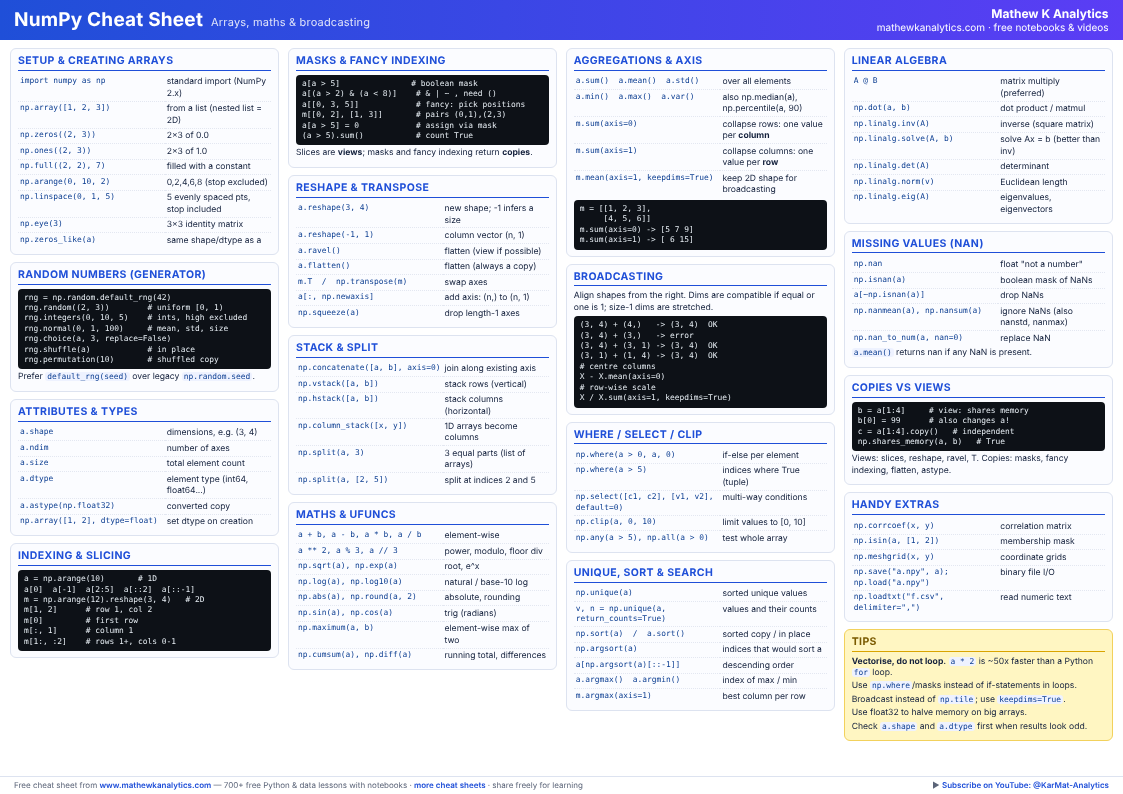The width and height of the screenshot is (1123, 794).
Task: Select the 'INDEXING & SLICING' heading
Action: pyautogui.click(x=74, y=555)
